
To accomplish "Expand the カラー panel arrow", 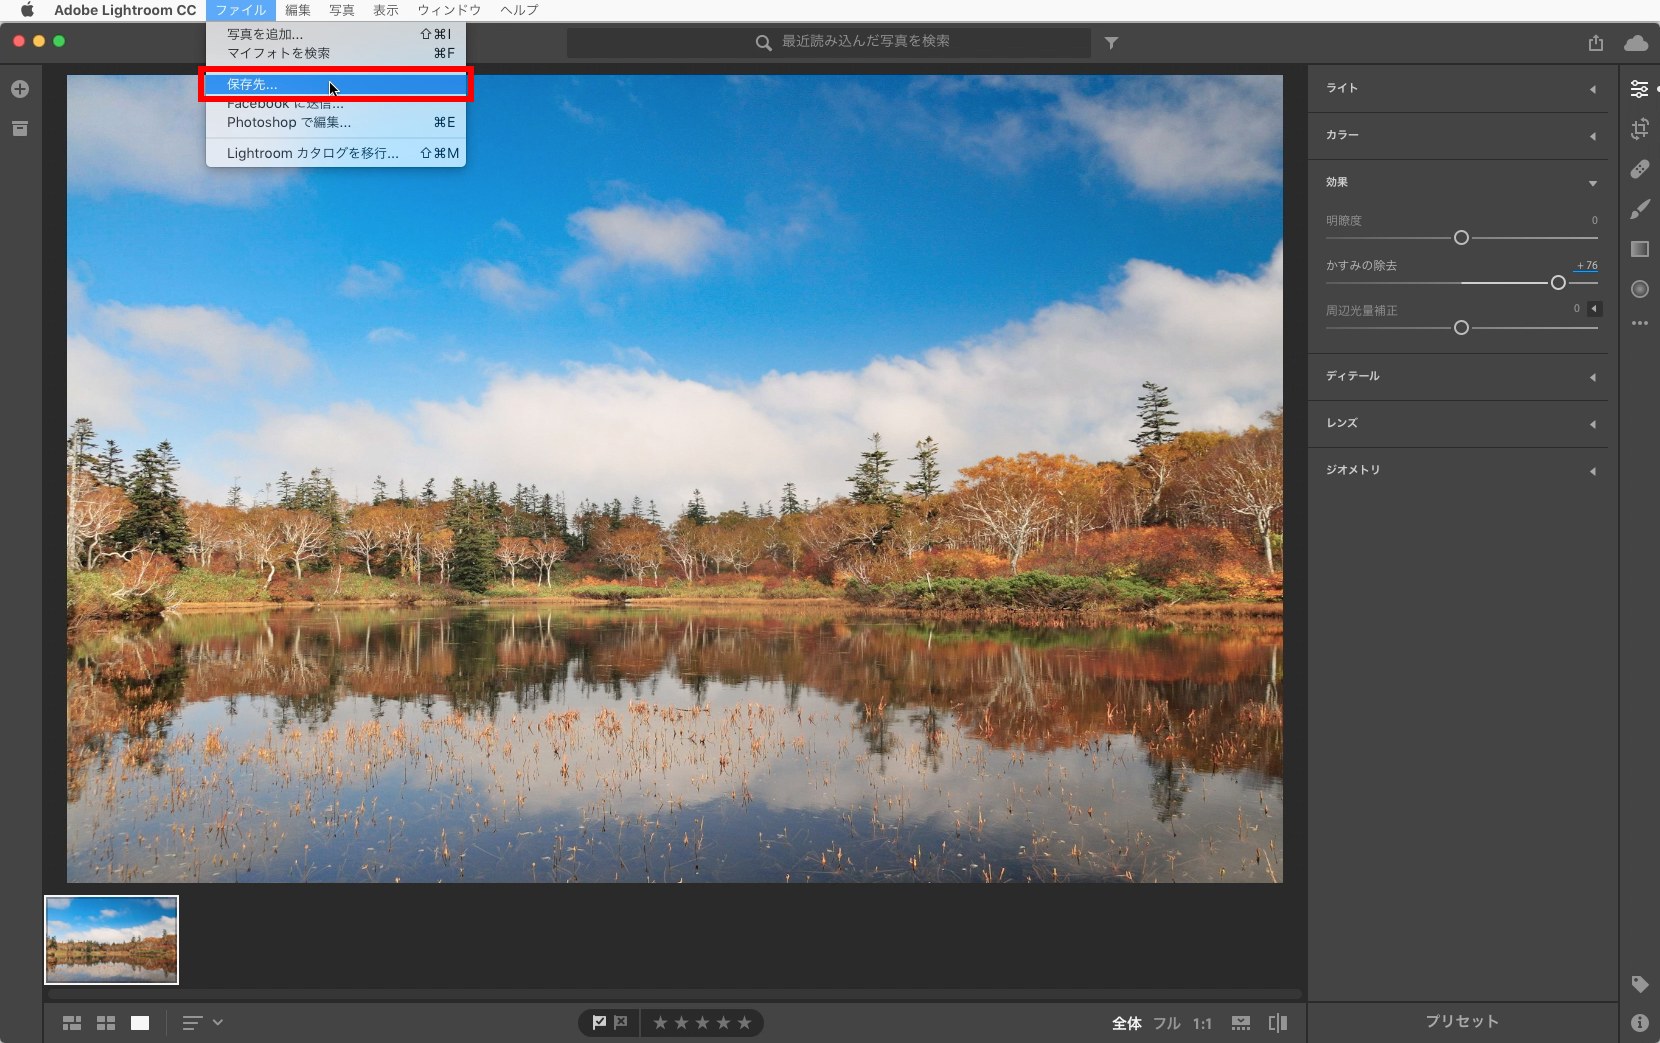I will pyautogui.click(x=1593, y=136).
